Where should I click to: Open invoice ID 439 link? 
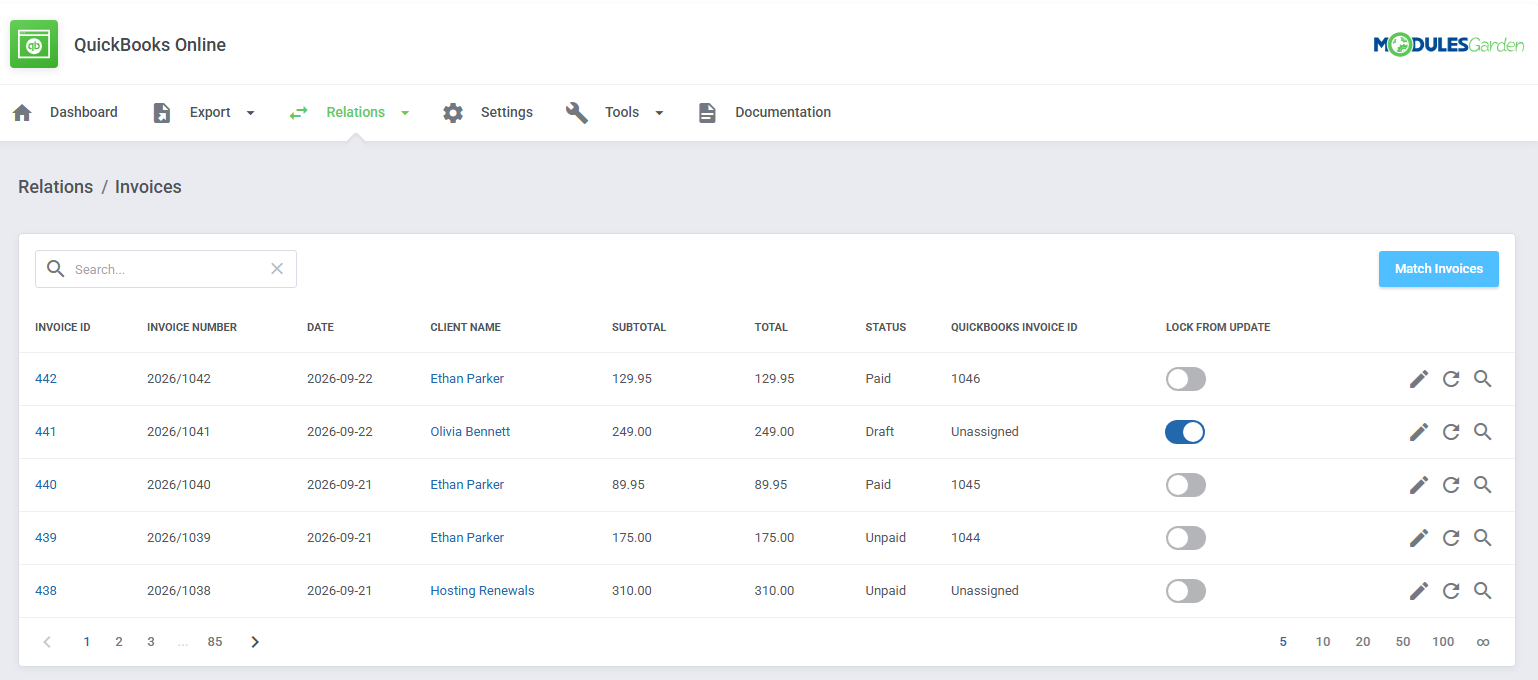[46, 538]
